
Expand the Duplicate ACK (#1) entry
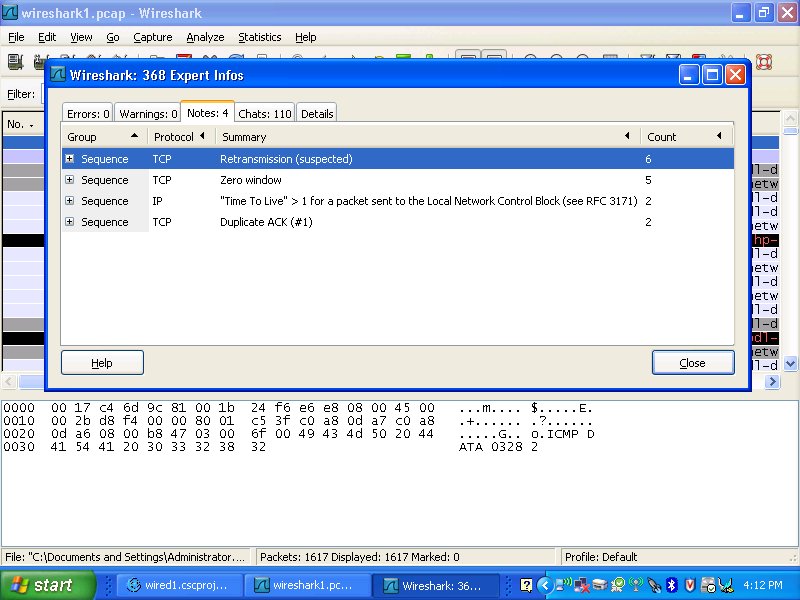pyautogui.click(x=70, y=222)
